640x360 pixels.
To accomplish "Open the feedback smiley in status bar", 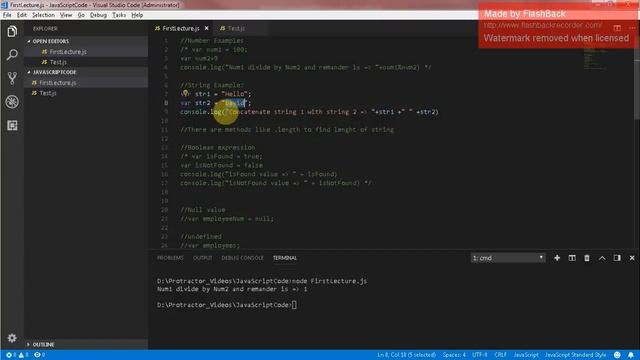I will [617, 355].
